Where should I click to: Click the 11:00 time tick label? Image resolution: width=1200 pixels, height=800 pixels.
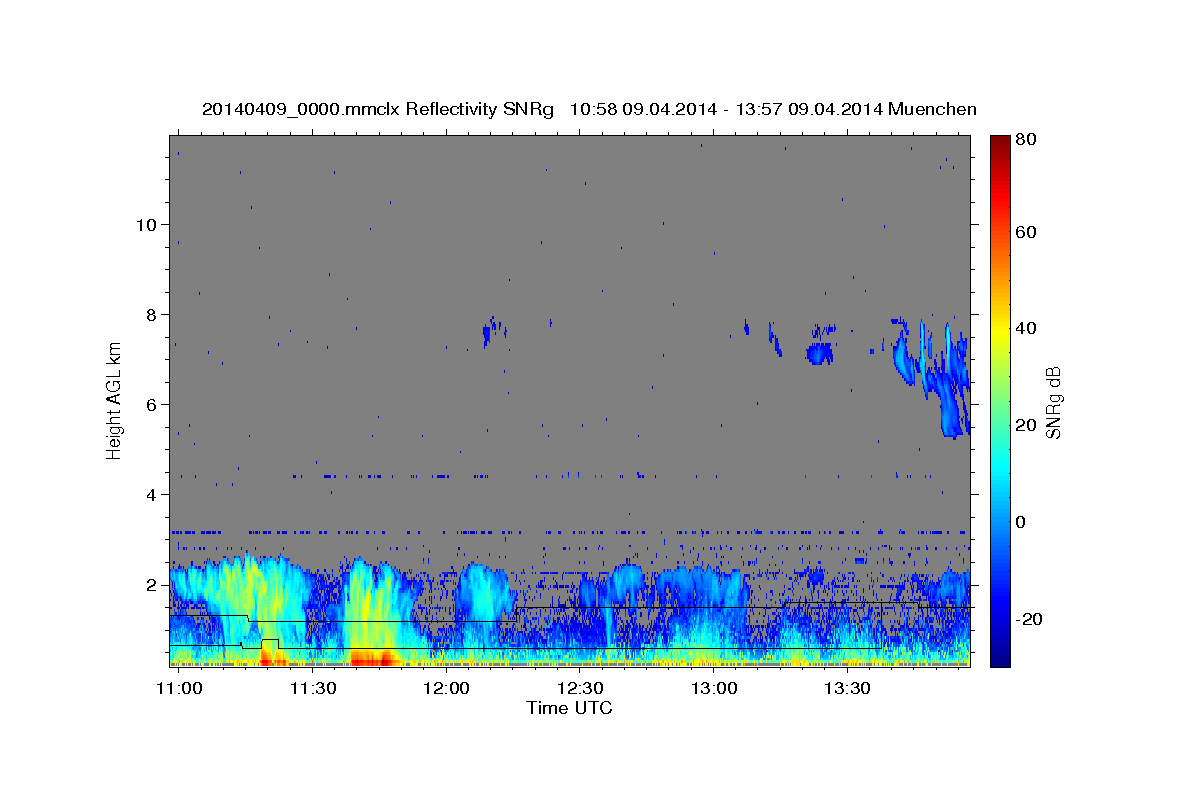point(181,689)
